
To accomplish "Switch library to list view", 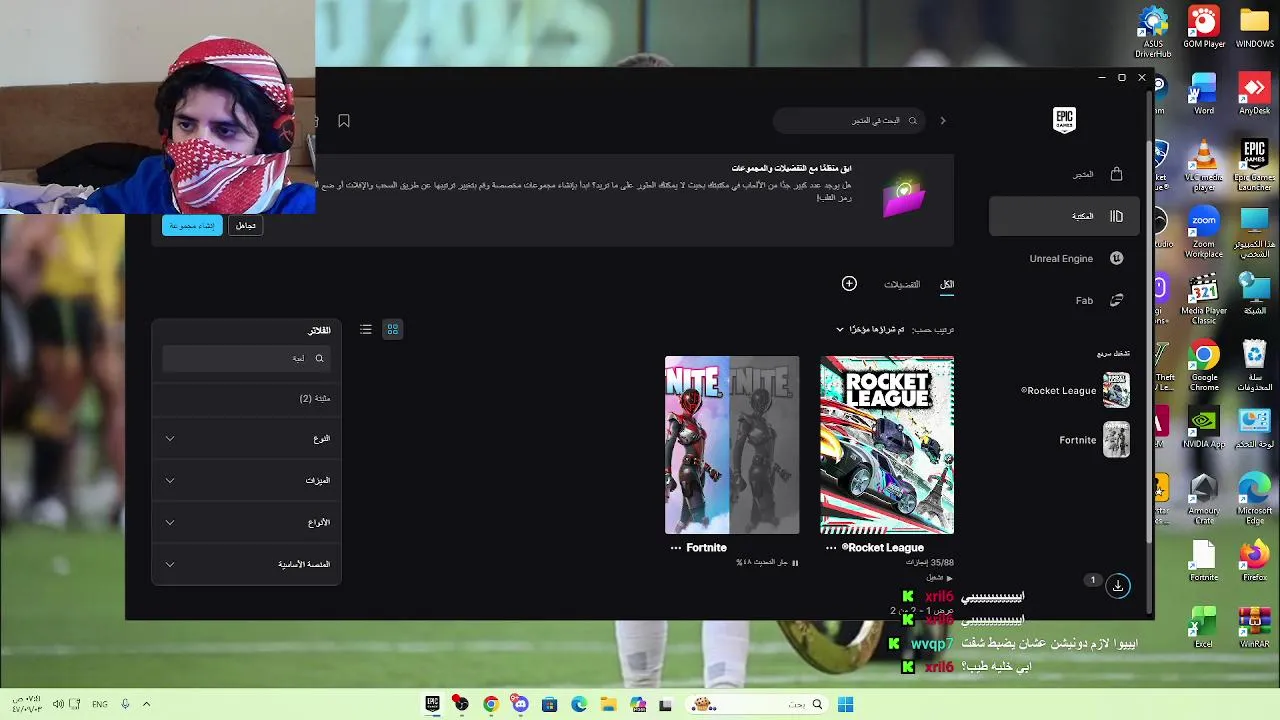I will coord(366,329).
